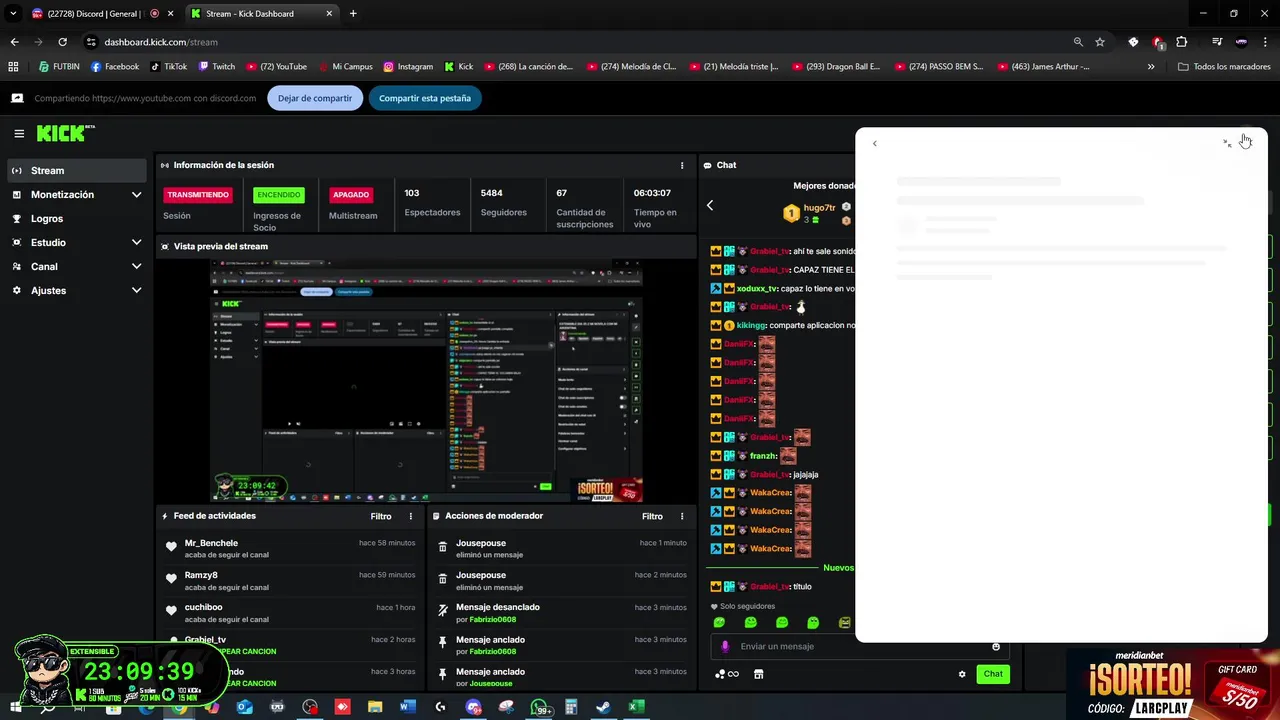
Task: Open Word from the taskbar
Action: point(407,707)
